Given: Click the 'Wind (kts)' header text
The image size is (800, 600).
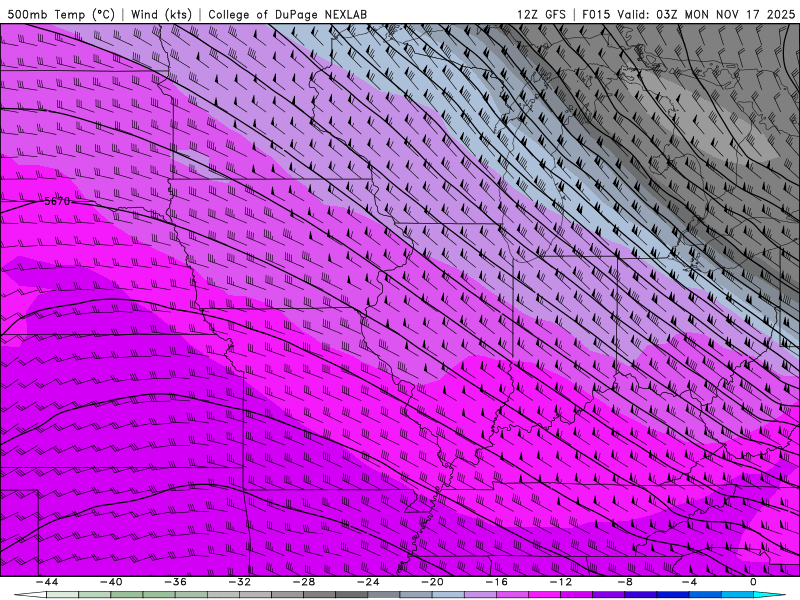Looking at the screenshot, I should (161, 14).
